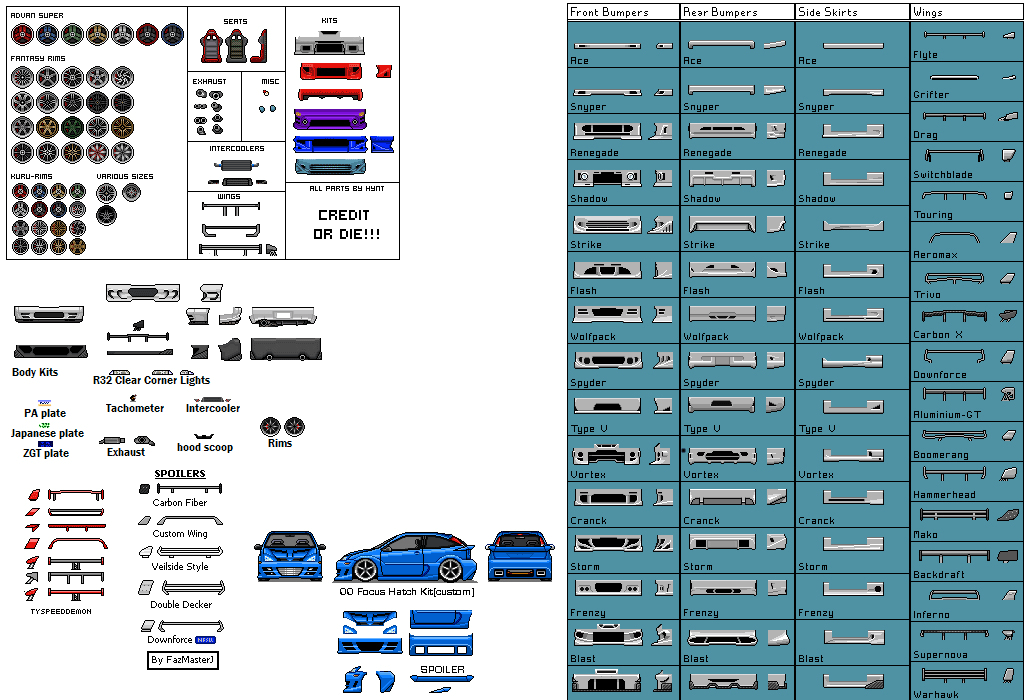Click the PA plate license plate icon
This screenshot has width=1024, height=700.
click(44, 402)
